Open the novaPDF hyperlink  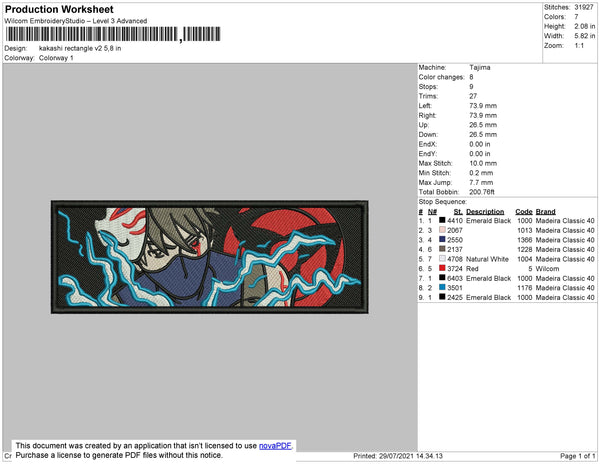coord(275,446)
